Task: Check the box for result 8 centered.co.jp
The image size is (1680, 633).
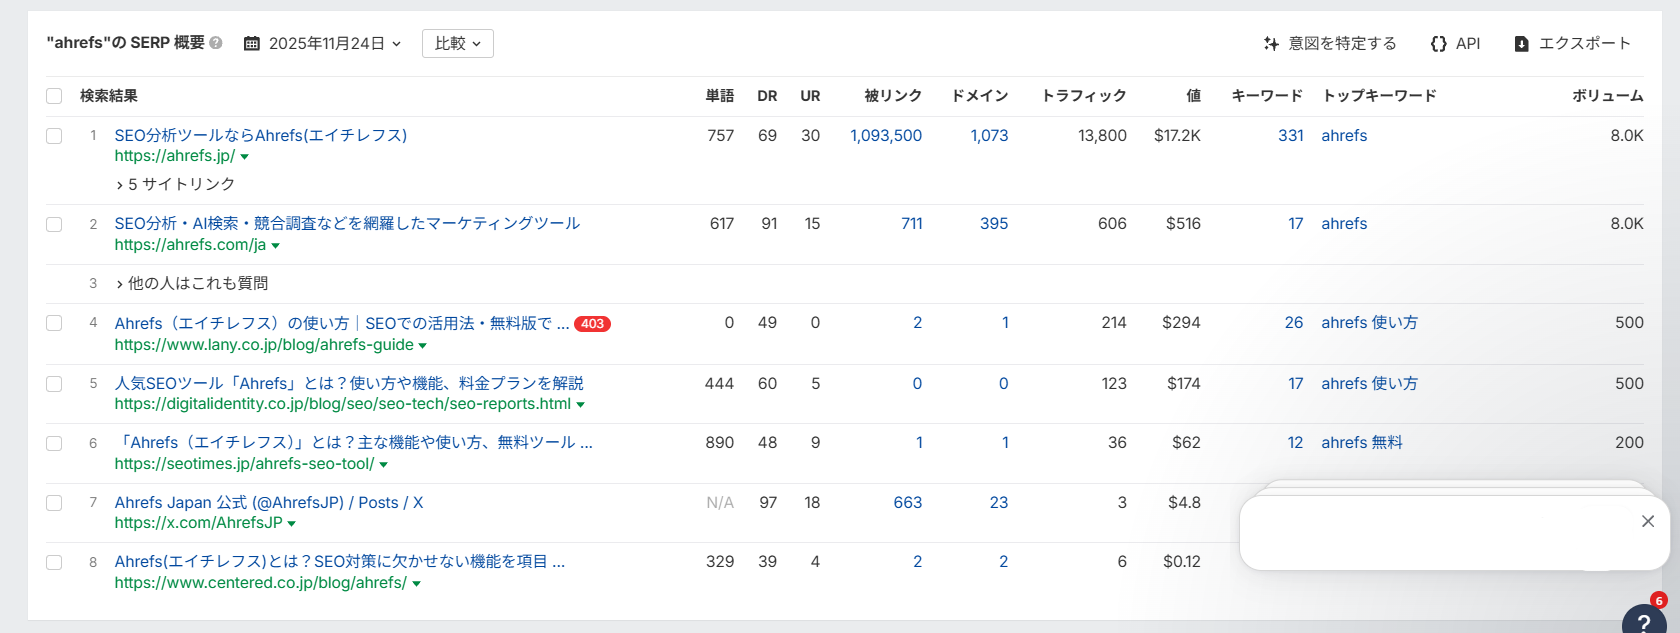Action: (54, 562)
